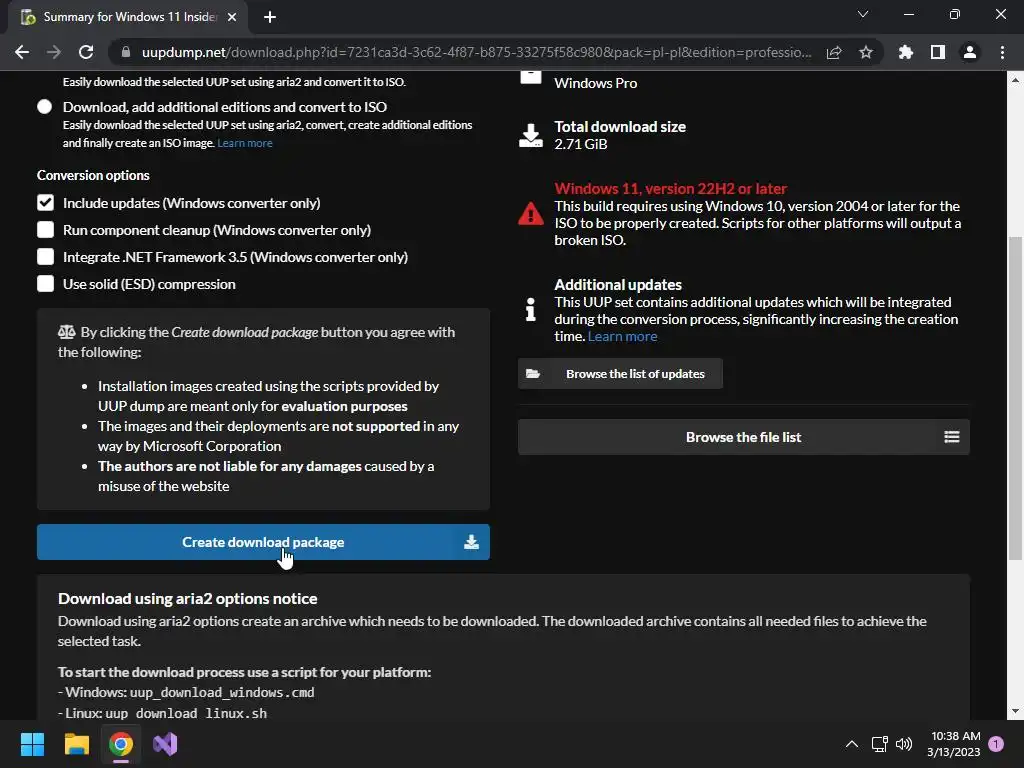Select the Summary for Windows 11 Insider tab

128,17
